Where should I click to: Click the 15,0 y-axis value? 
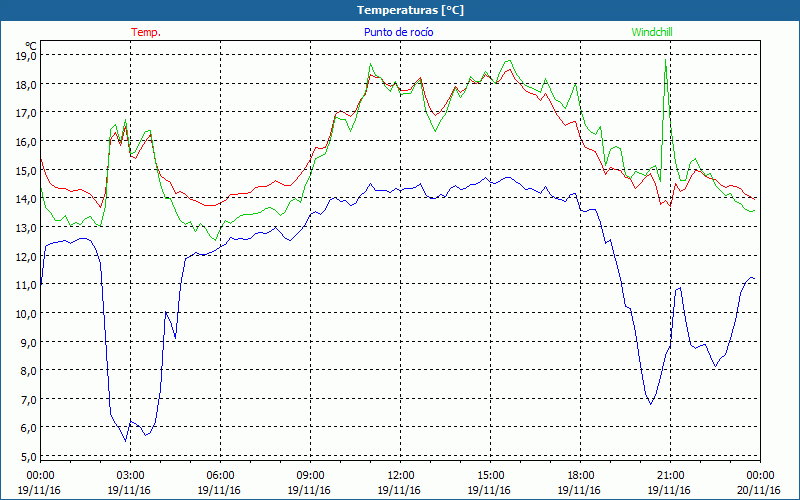point(26,170)
